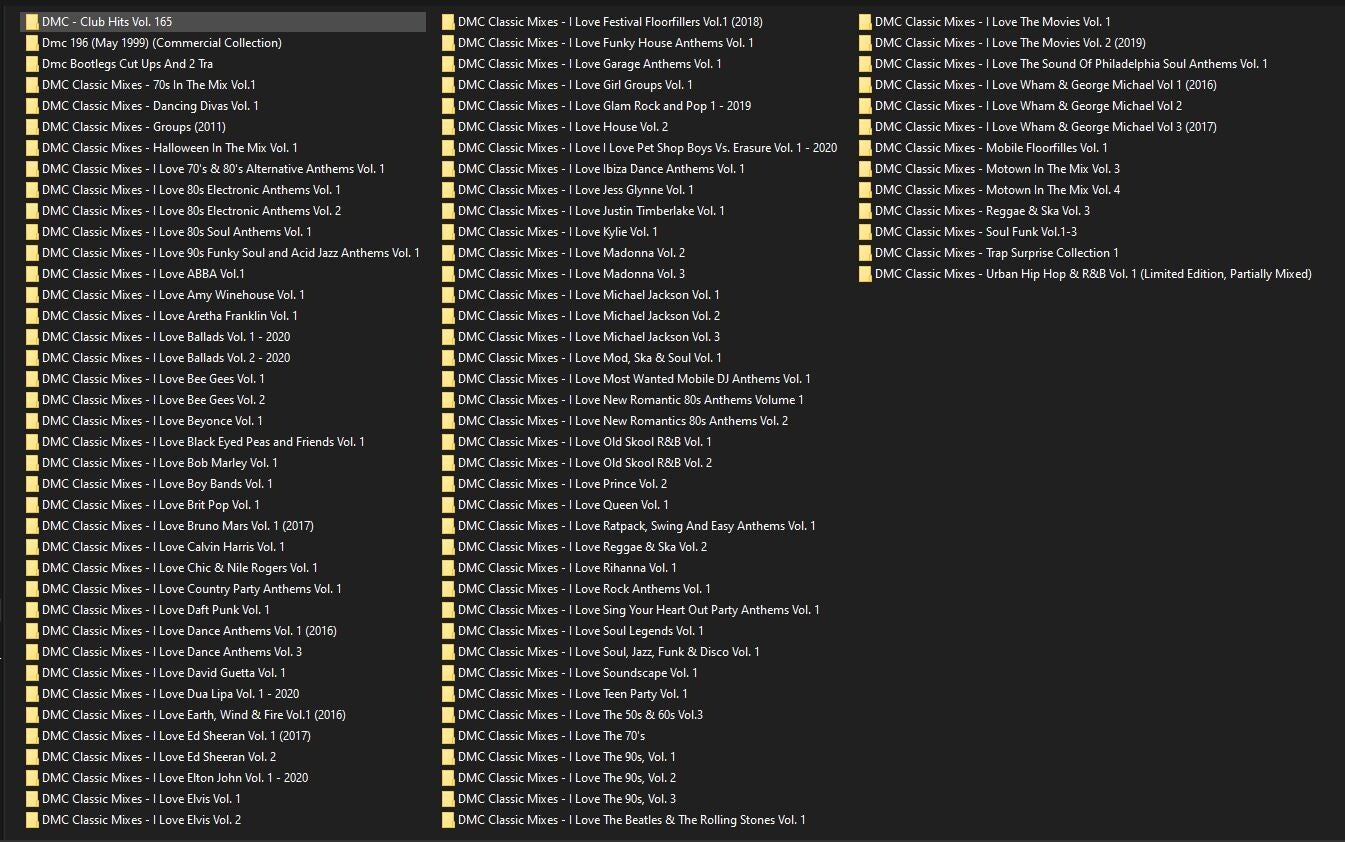The image size is (1345, 842).
Task: Click folder icon beside DMC - Club Hits Vol. 165
Action: pos(32,22)
